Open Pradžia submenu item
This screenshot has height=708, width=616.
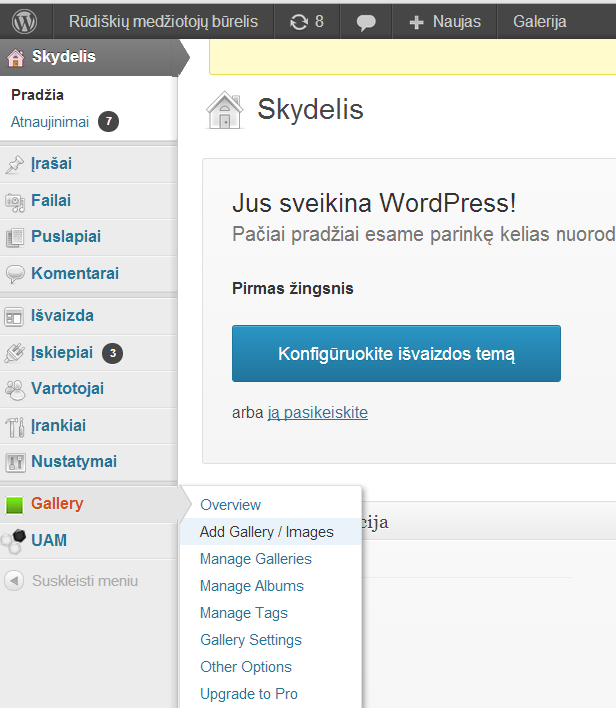coord(37,95)
